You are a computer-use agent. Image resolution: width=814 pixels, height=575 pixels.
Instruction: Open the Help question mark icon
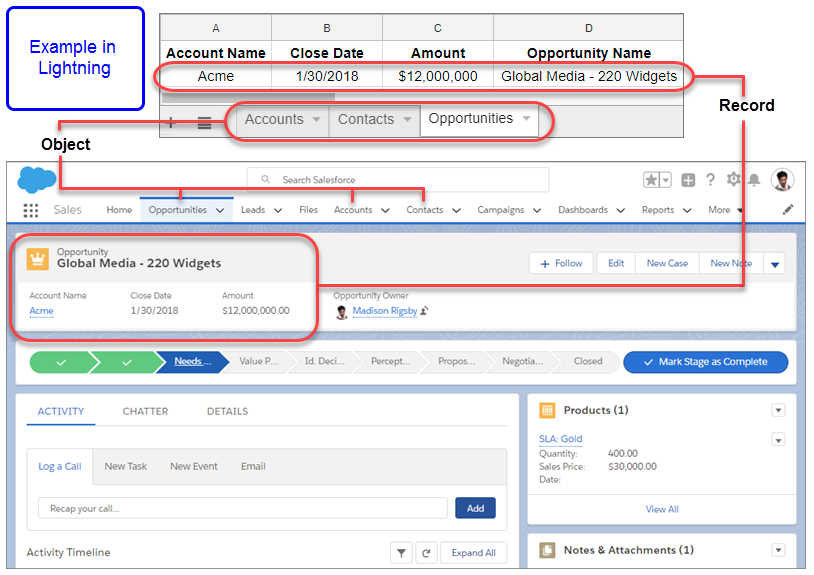tap(710, 180)
